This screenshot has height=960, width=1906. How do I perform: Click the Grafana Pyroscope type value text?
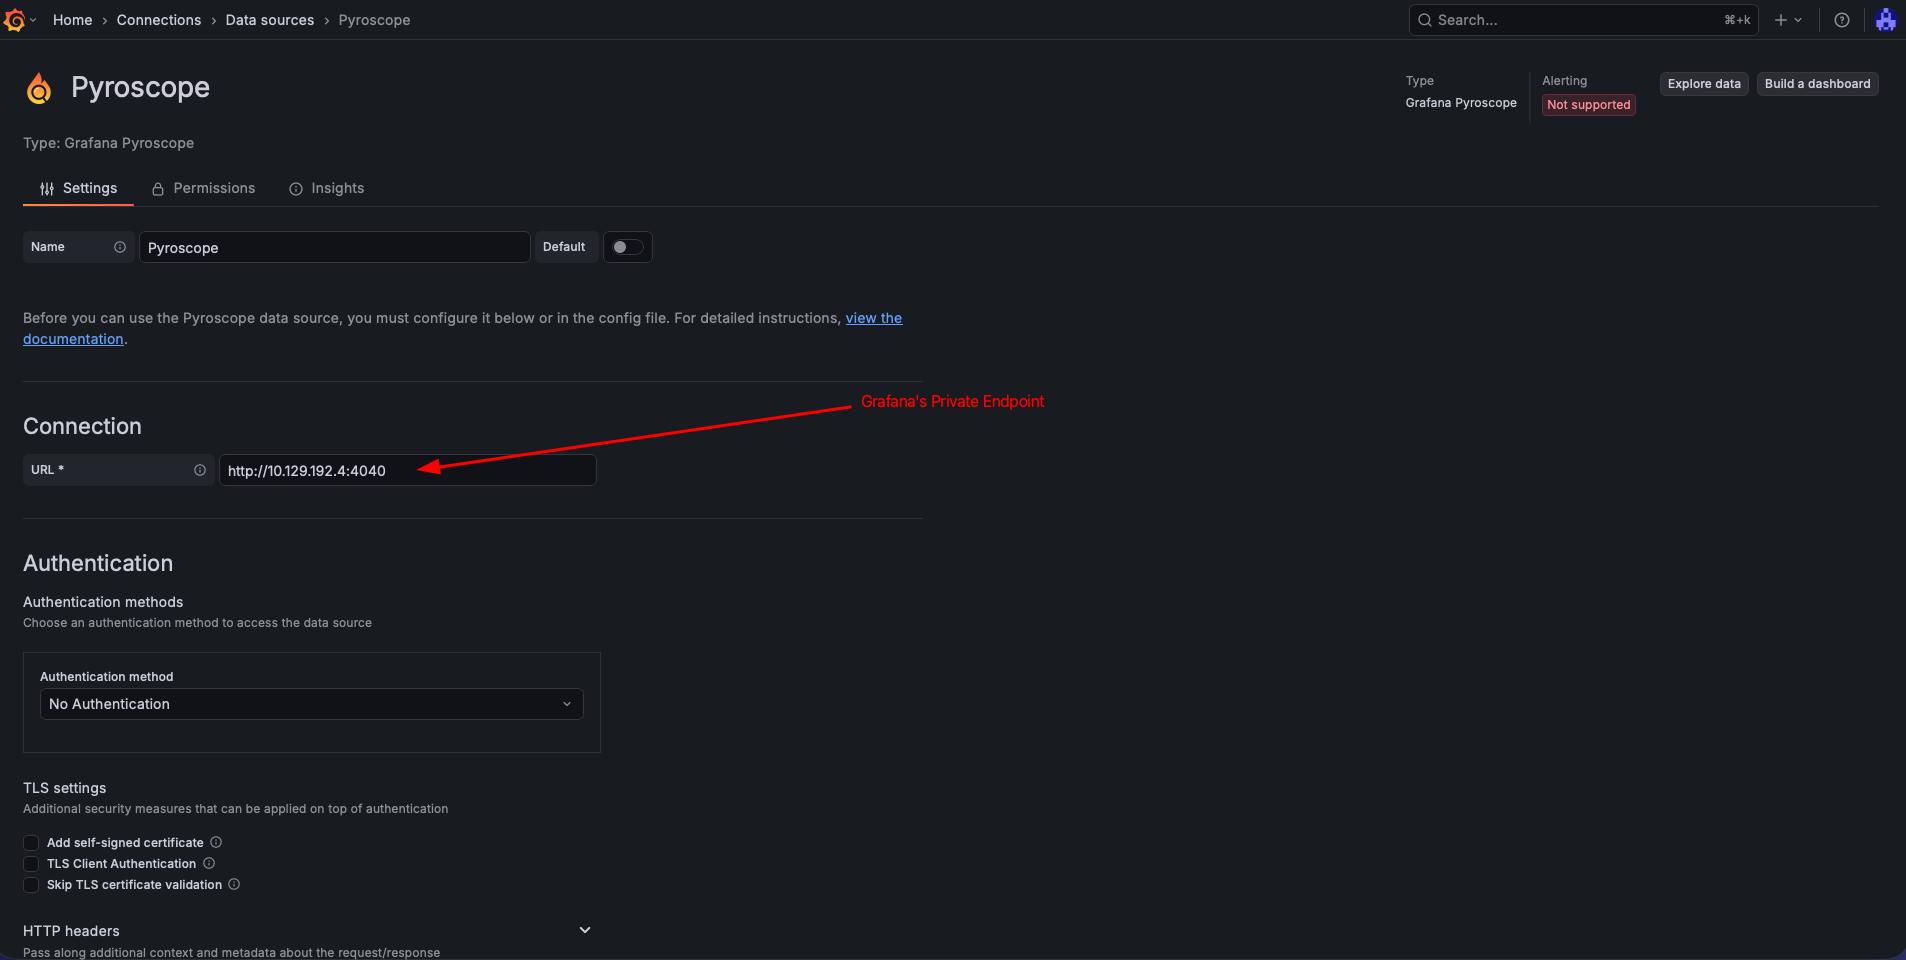click(1461, 103)
